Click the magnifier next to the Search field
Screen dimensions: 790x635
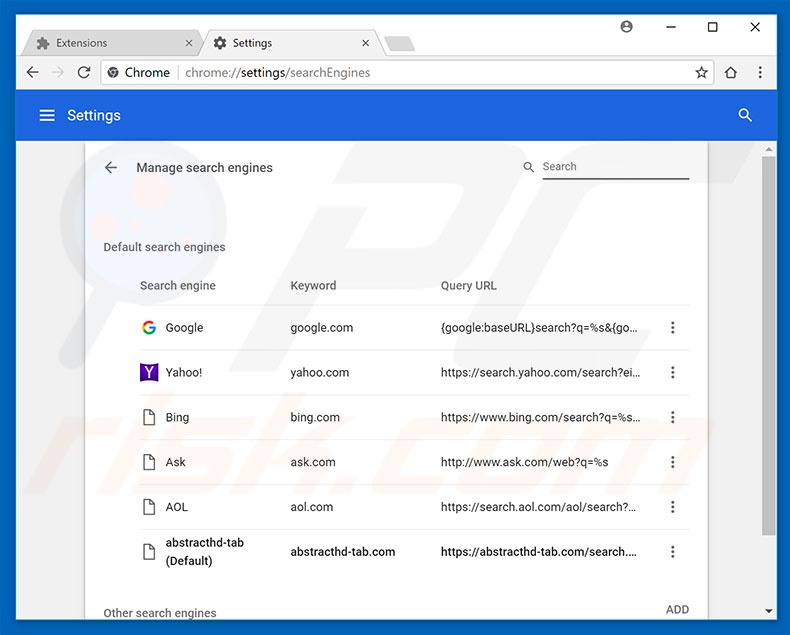click(x=528, y=167)
